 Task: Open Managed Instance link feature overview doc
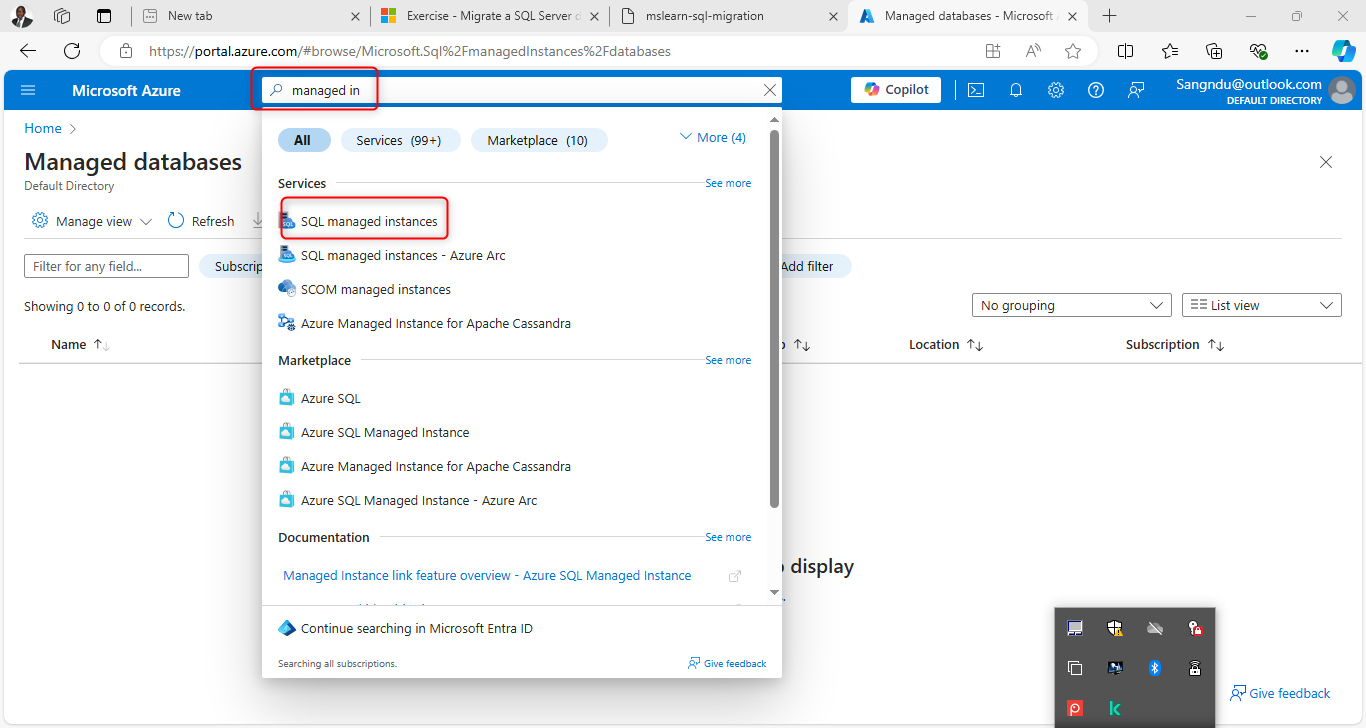coord(487,575)
